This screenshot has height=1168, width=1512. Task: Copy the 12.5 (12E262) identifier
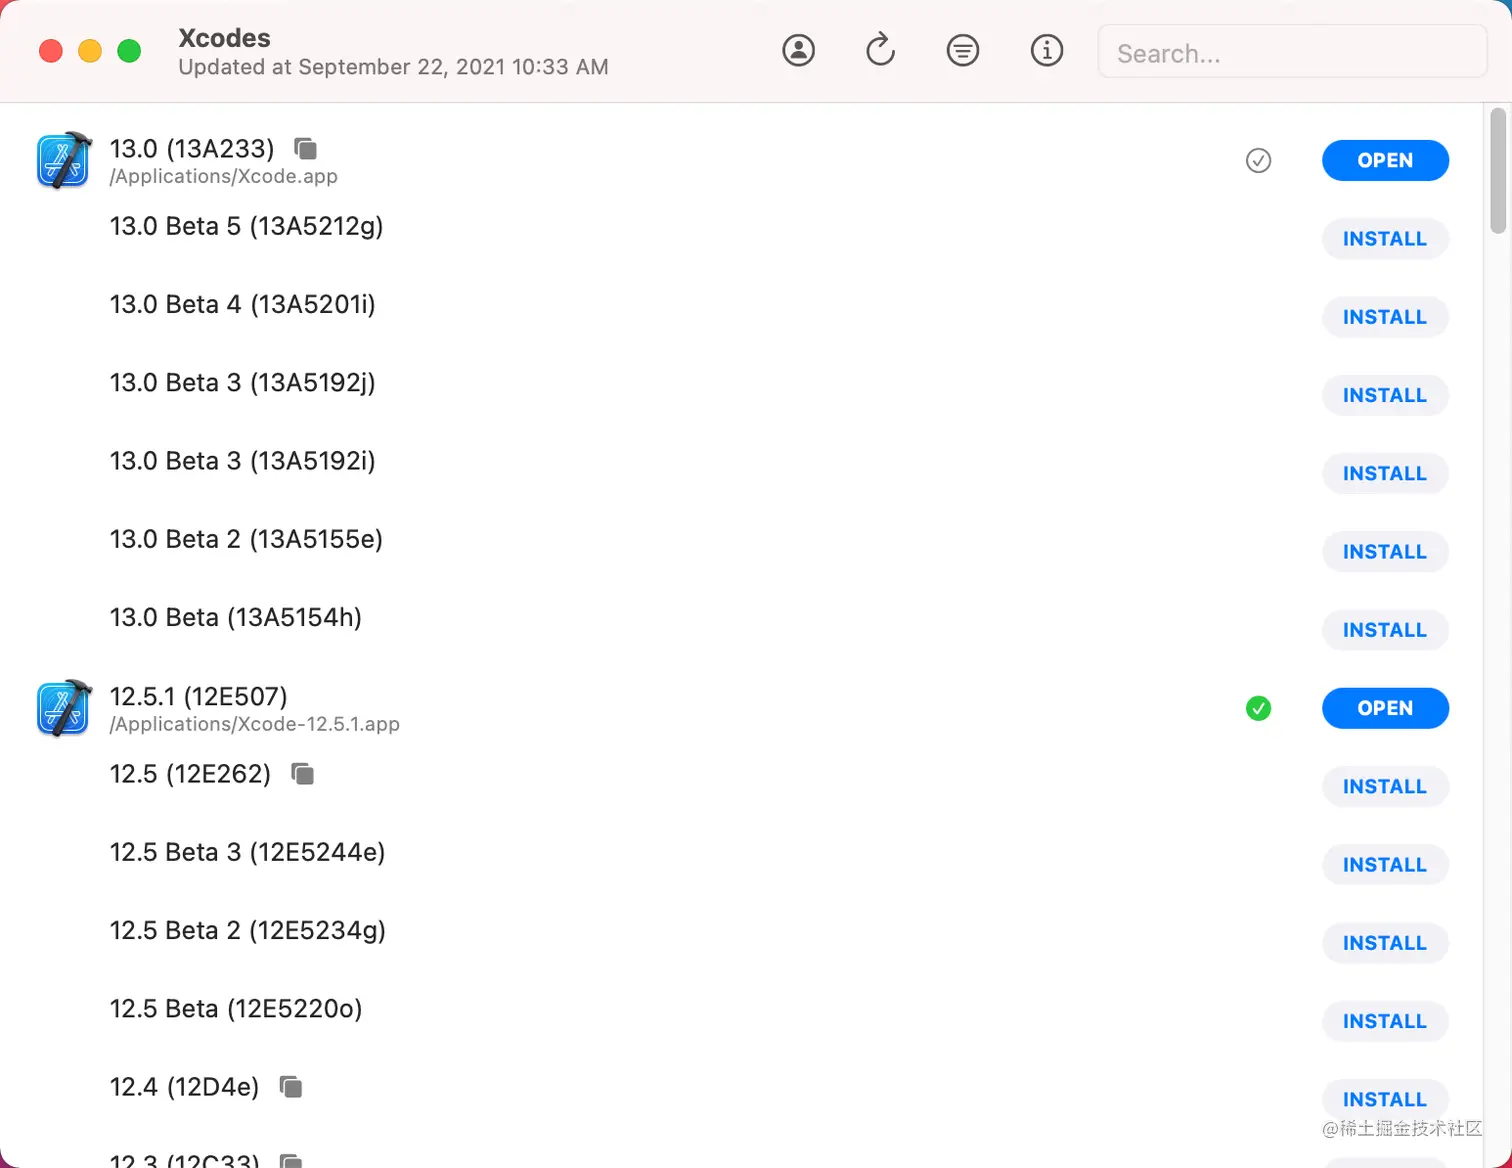point(303,774)
